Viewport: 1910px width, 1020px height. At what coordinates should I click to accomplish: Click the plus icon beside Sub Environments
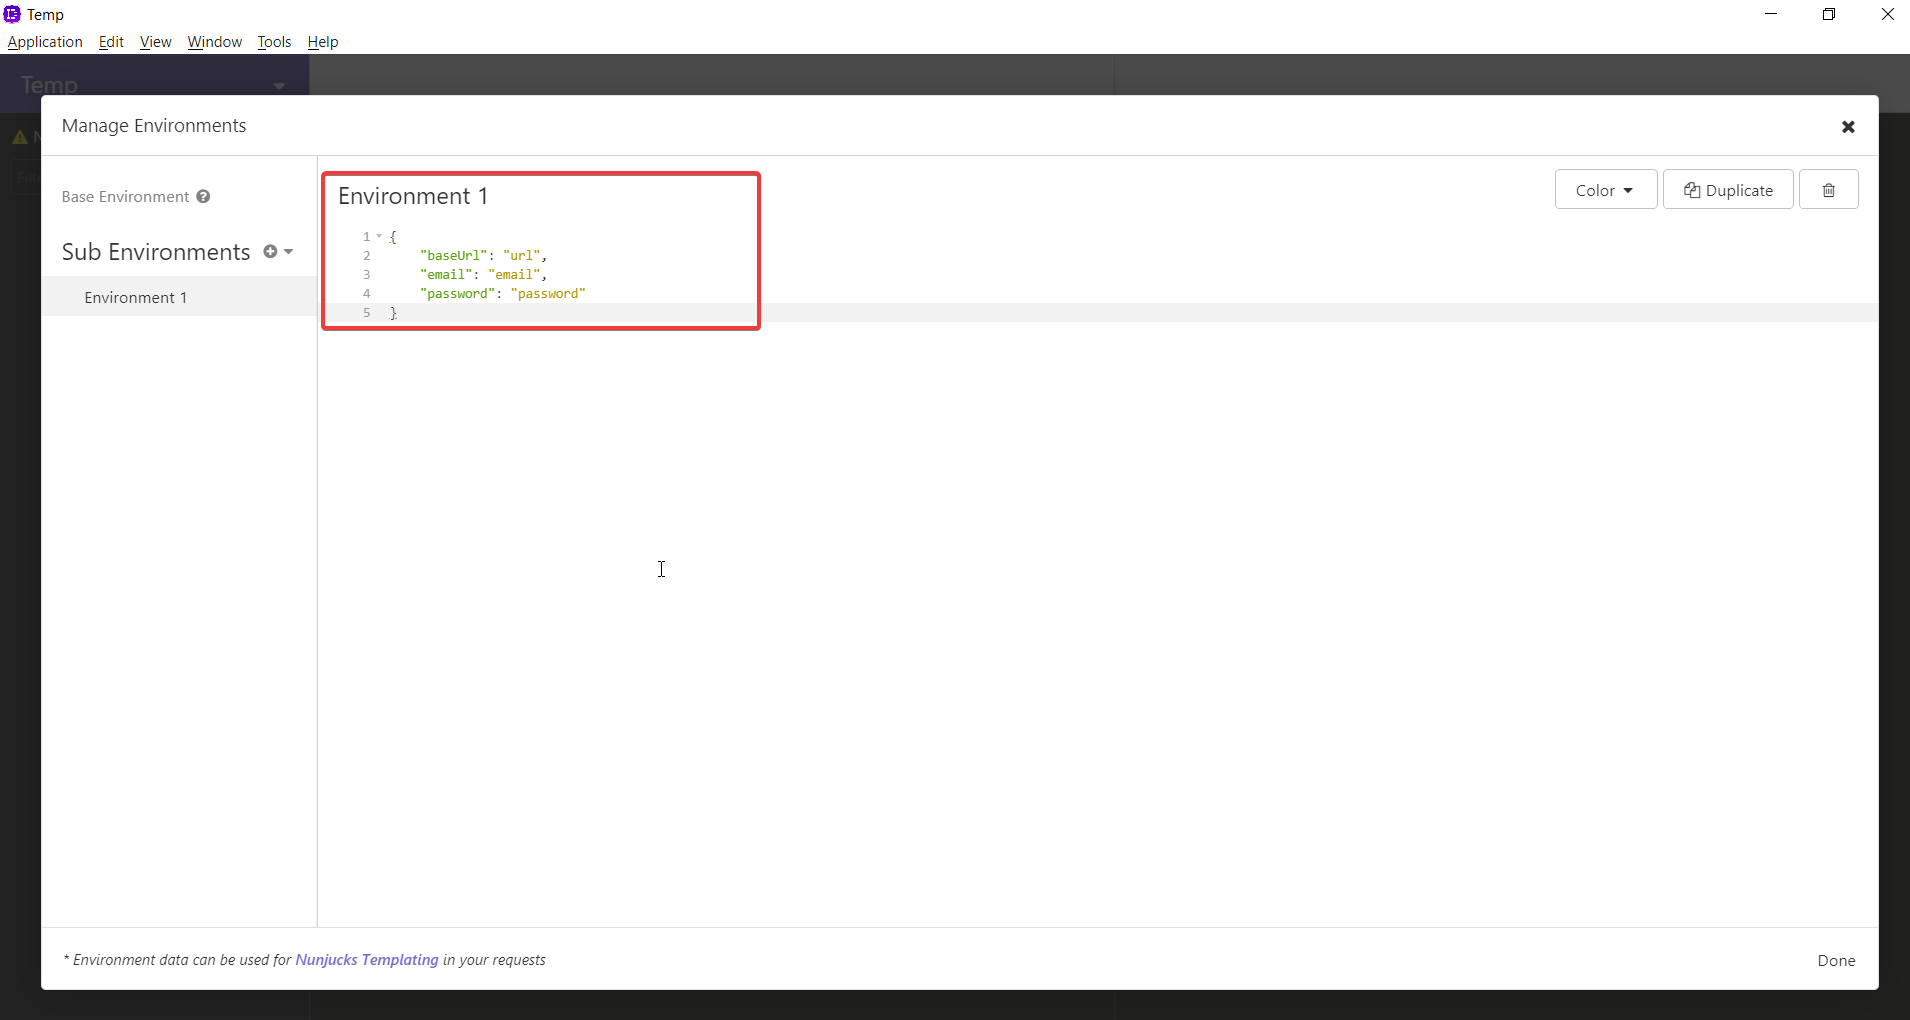coord(270,252)
